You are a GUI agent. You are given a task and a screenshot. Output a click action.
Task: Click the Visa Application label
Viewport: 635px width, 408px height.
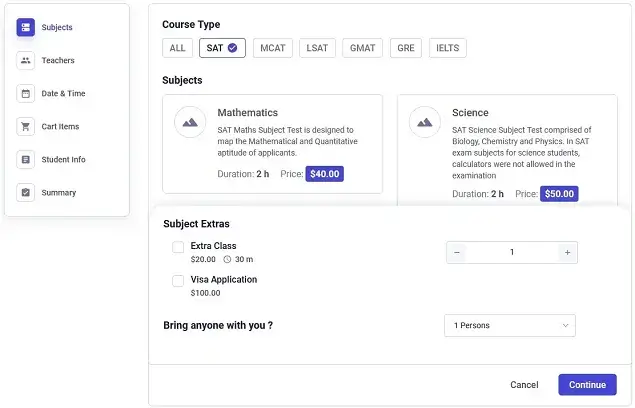224,280
